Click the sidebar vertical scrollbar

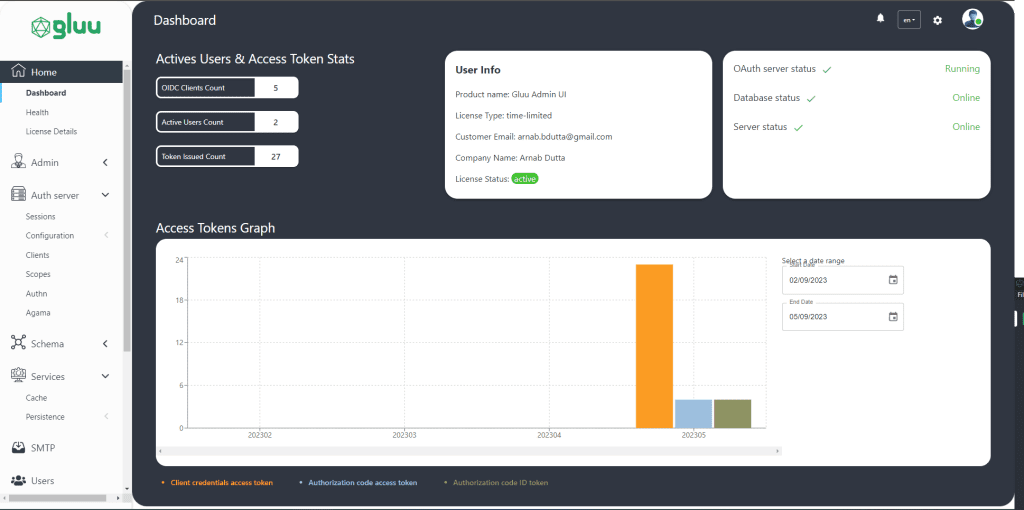point(127,209)
